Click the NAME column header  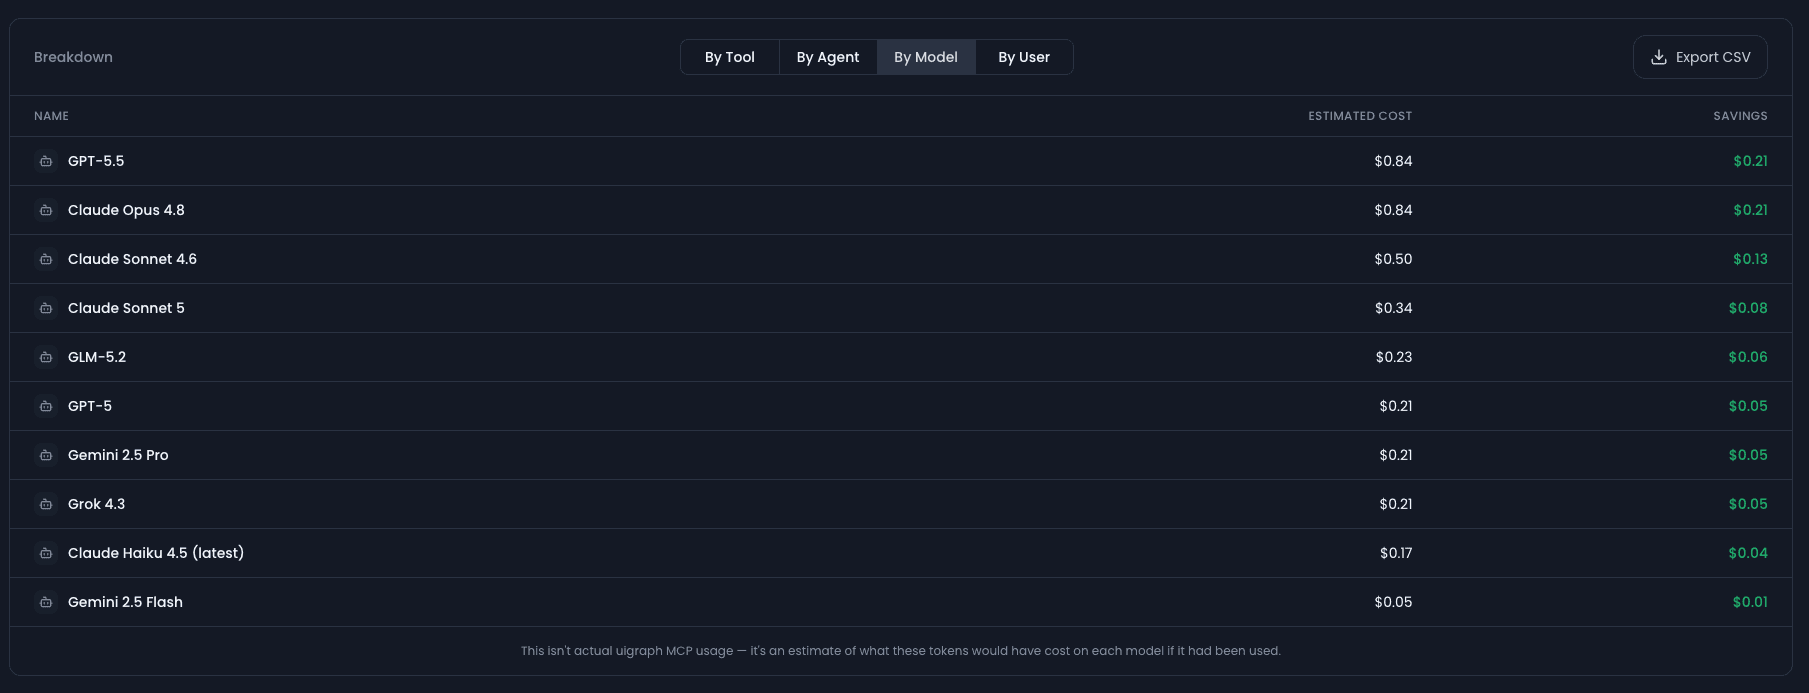[51, 116]
